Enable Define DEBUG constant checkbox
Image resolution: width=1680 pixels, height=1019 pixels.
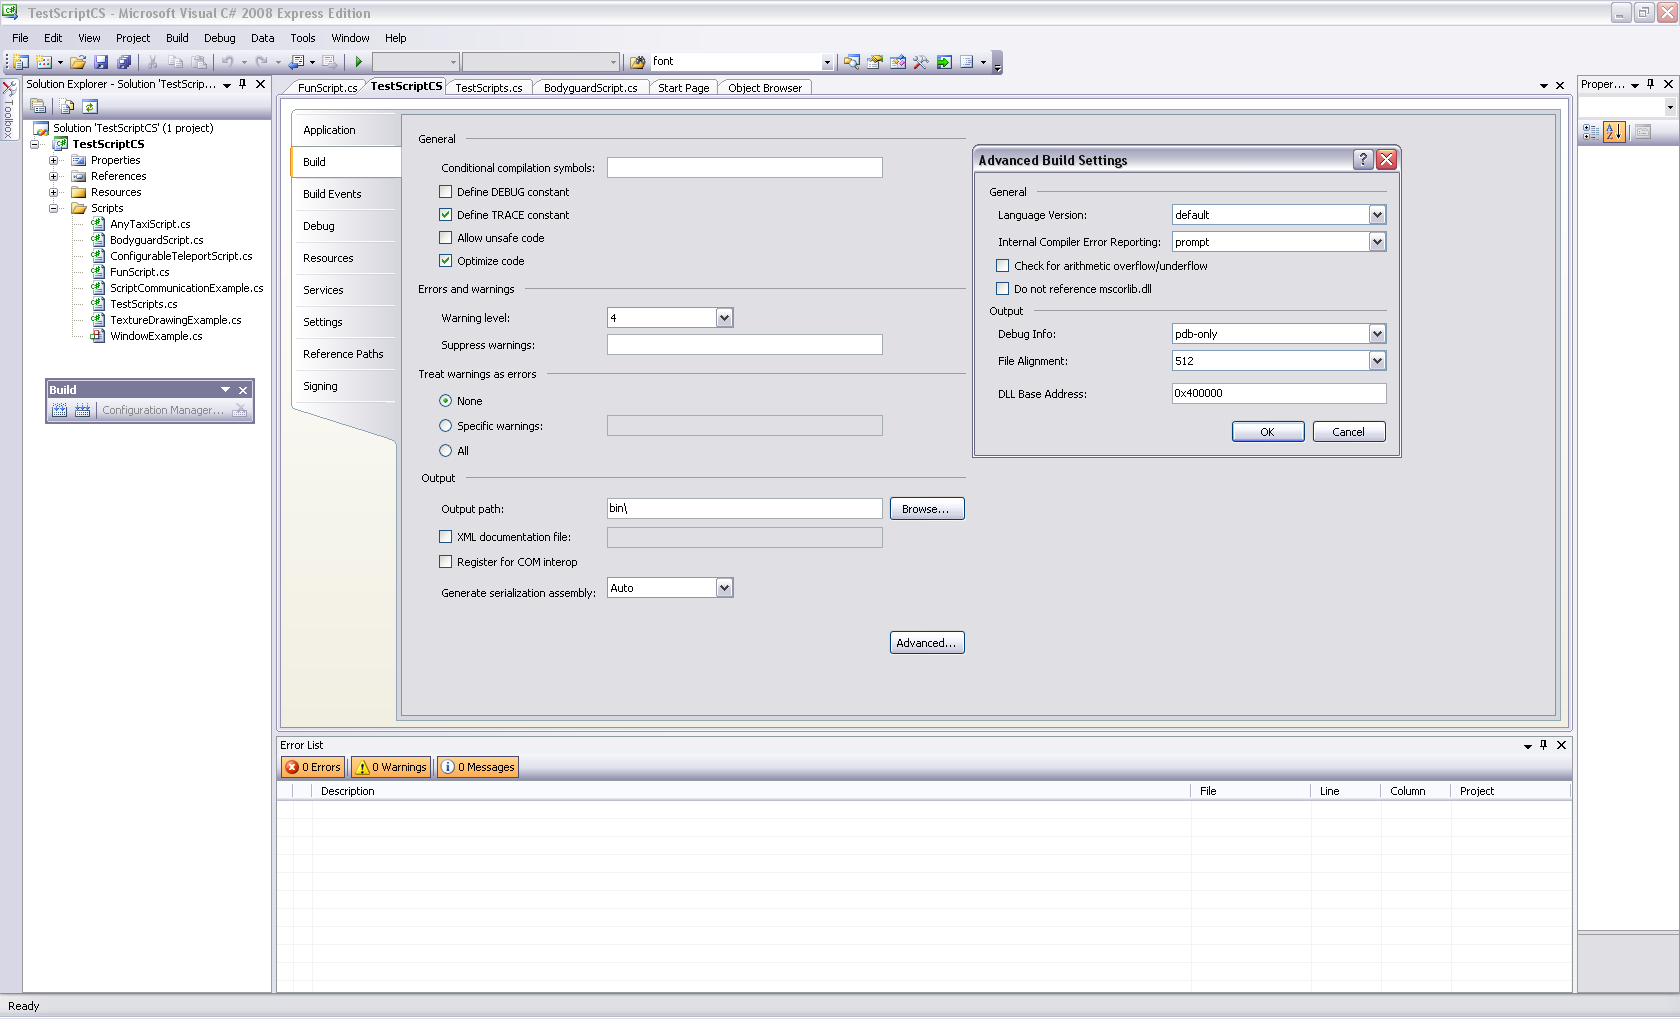446,192
